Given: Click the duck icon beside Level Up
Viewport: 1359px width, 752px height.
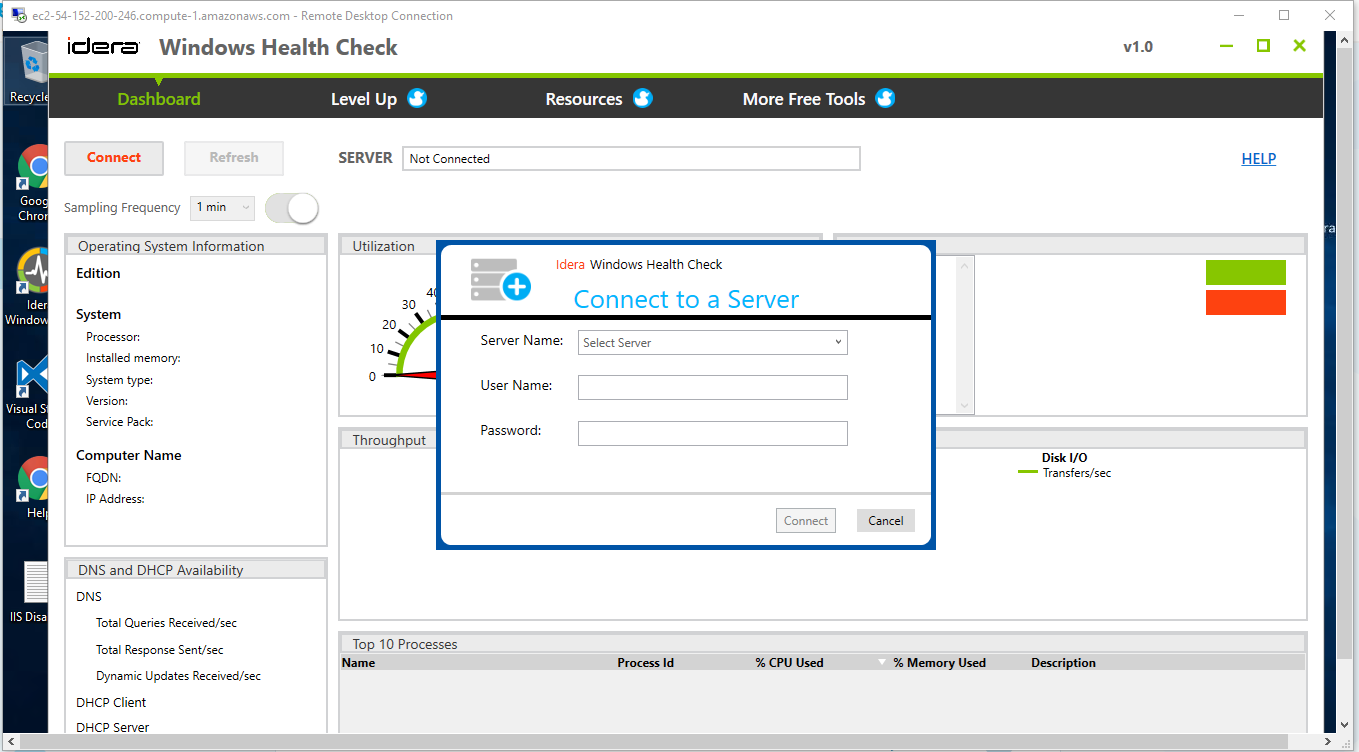Looking at the screenshot, I should point(417,98).
